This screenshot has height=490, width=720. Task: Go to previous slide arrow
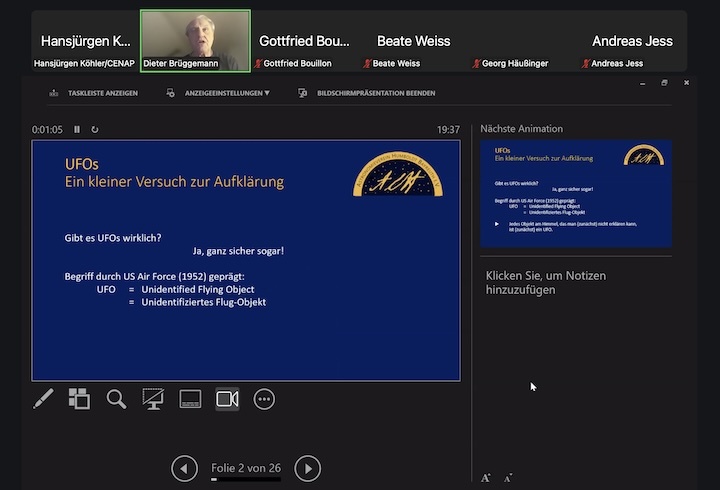click(x=184, y=467)
